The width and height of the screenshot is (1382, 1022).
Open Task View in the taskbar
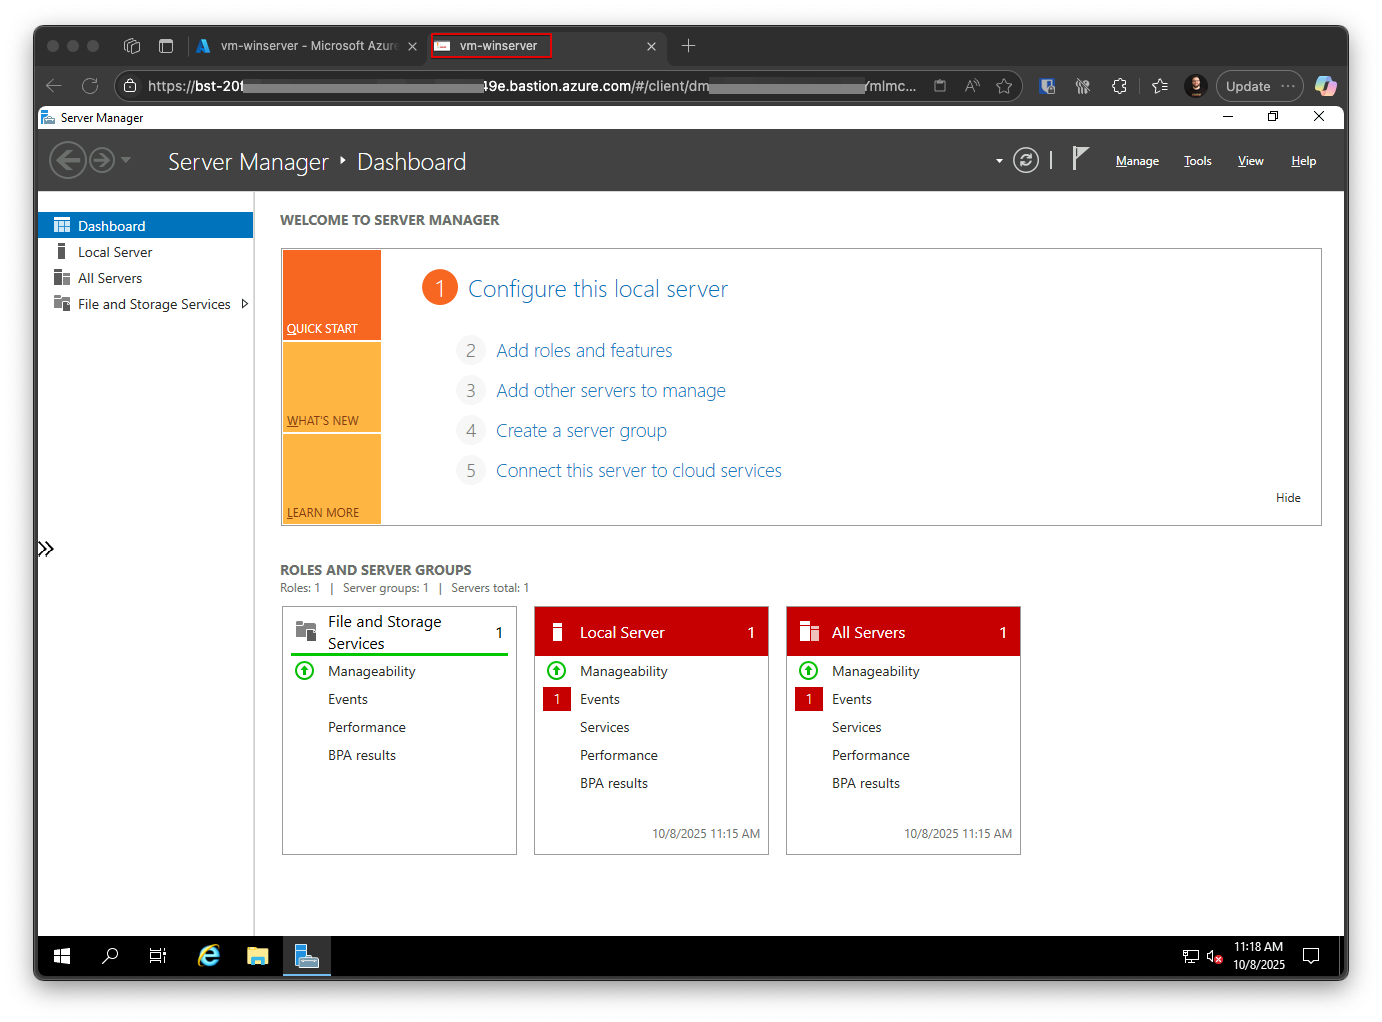(x=158, y=956)
